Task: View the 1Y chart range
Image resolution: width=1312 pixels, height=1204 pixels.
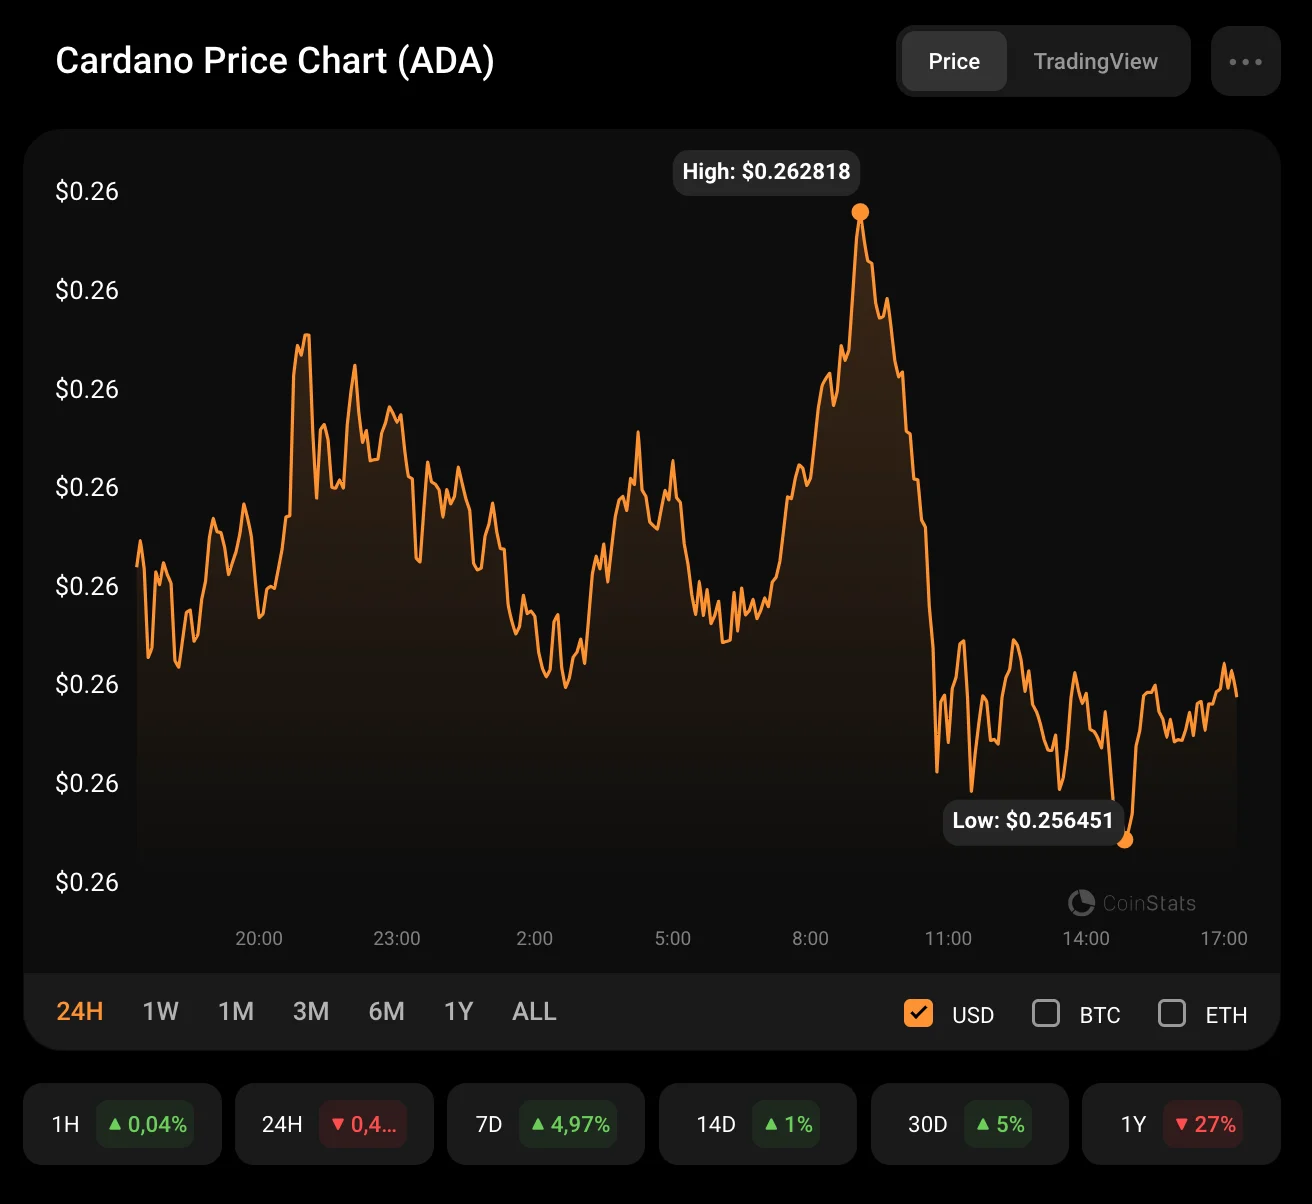Action: 459,1011
